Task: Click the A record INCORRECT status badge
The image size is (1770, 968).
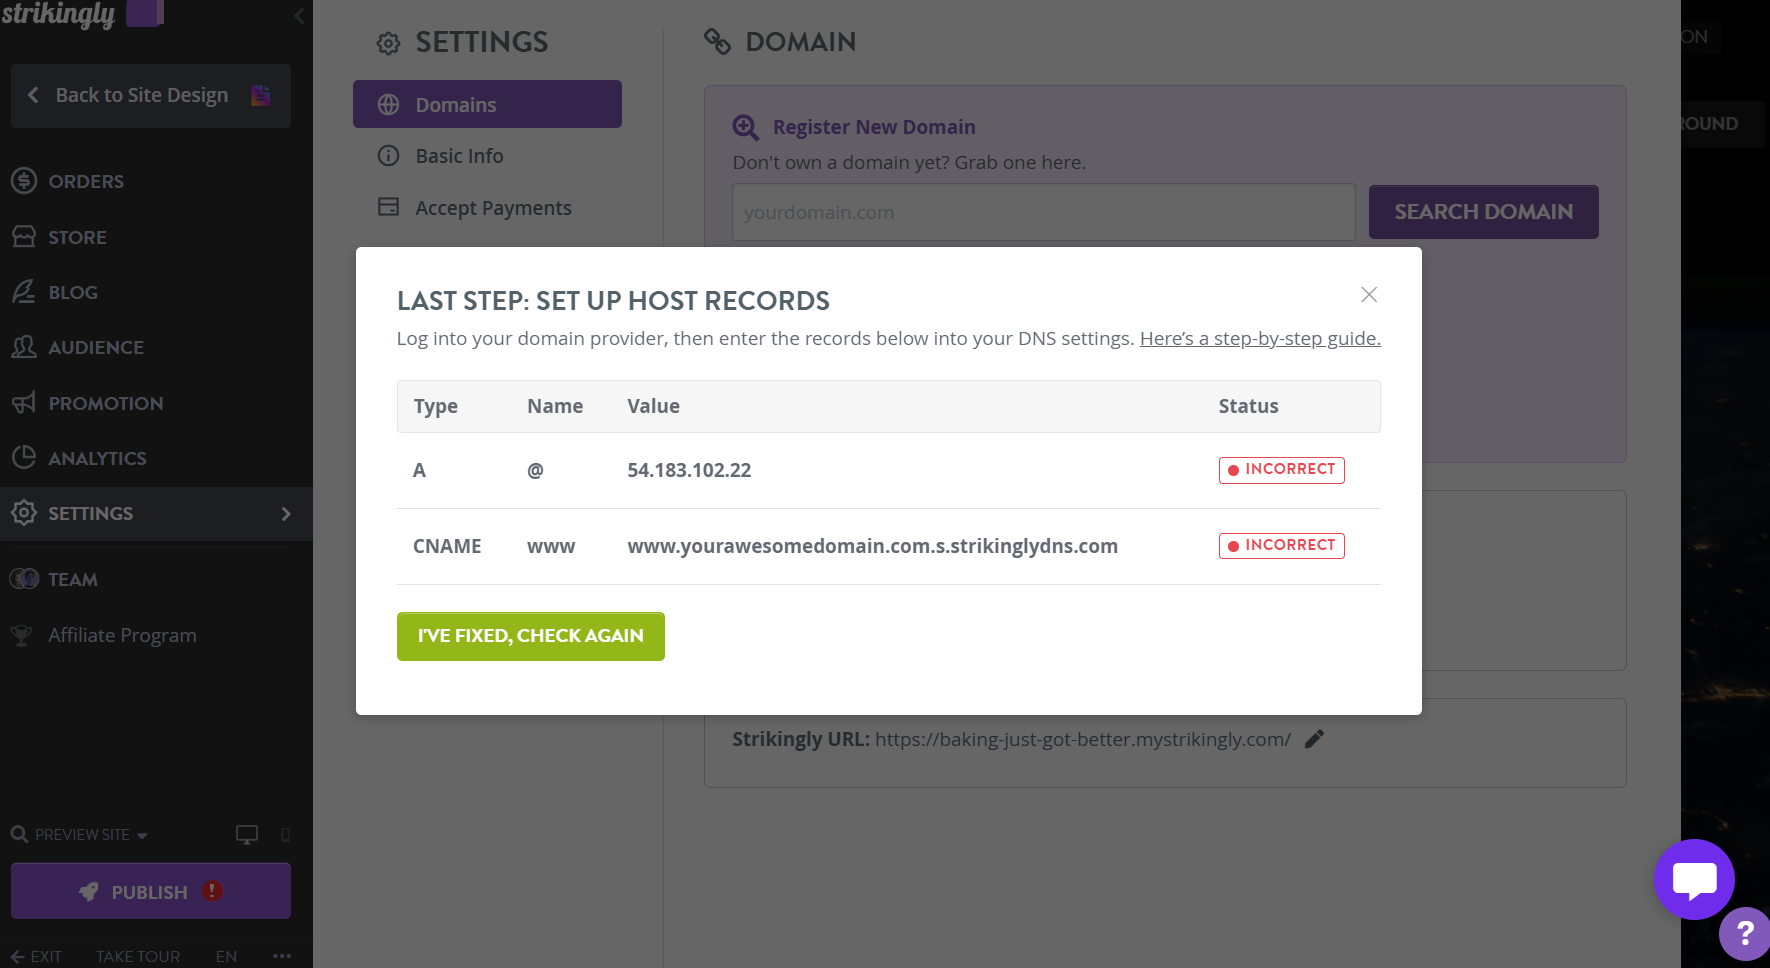Action: pyautogui.click(x=1282, y=470)
